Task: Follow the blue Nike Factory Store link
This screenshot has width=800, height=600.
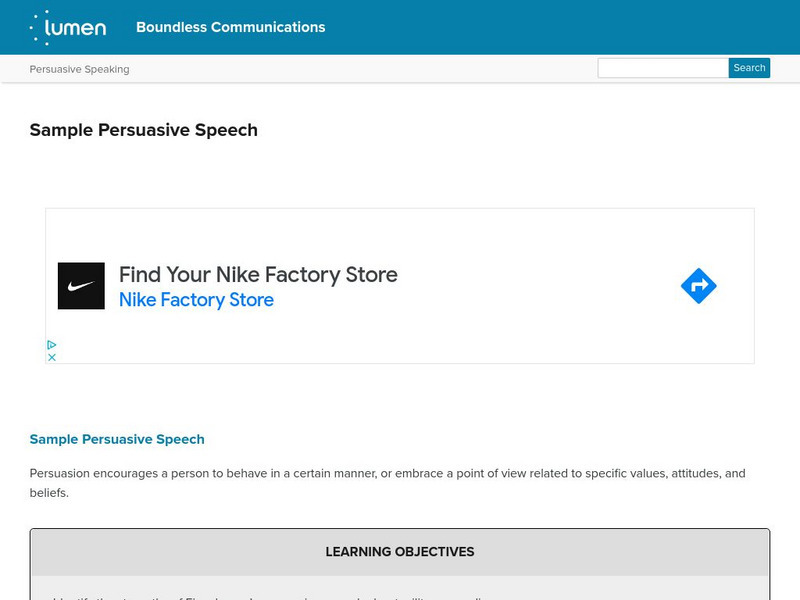Action: click(196, 300)
